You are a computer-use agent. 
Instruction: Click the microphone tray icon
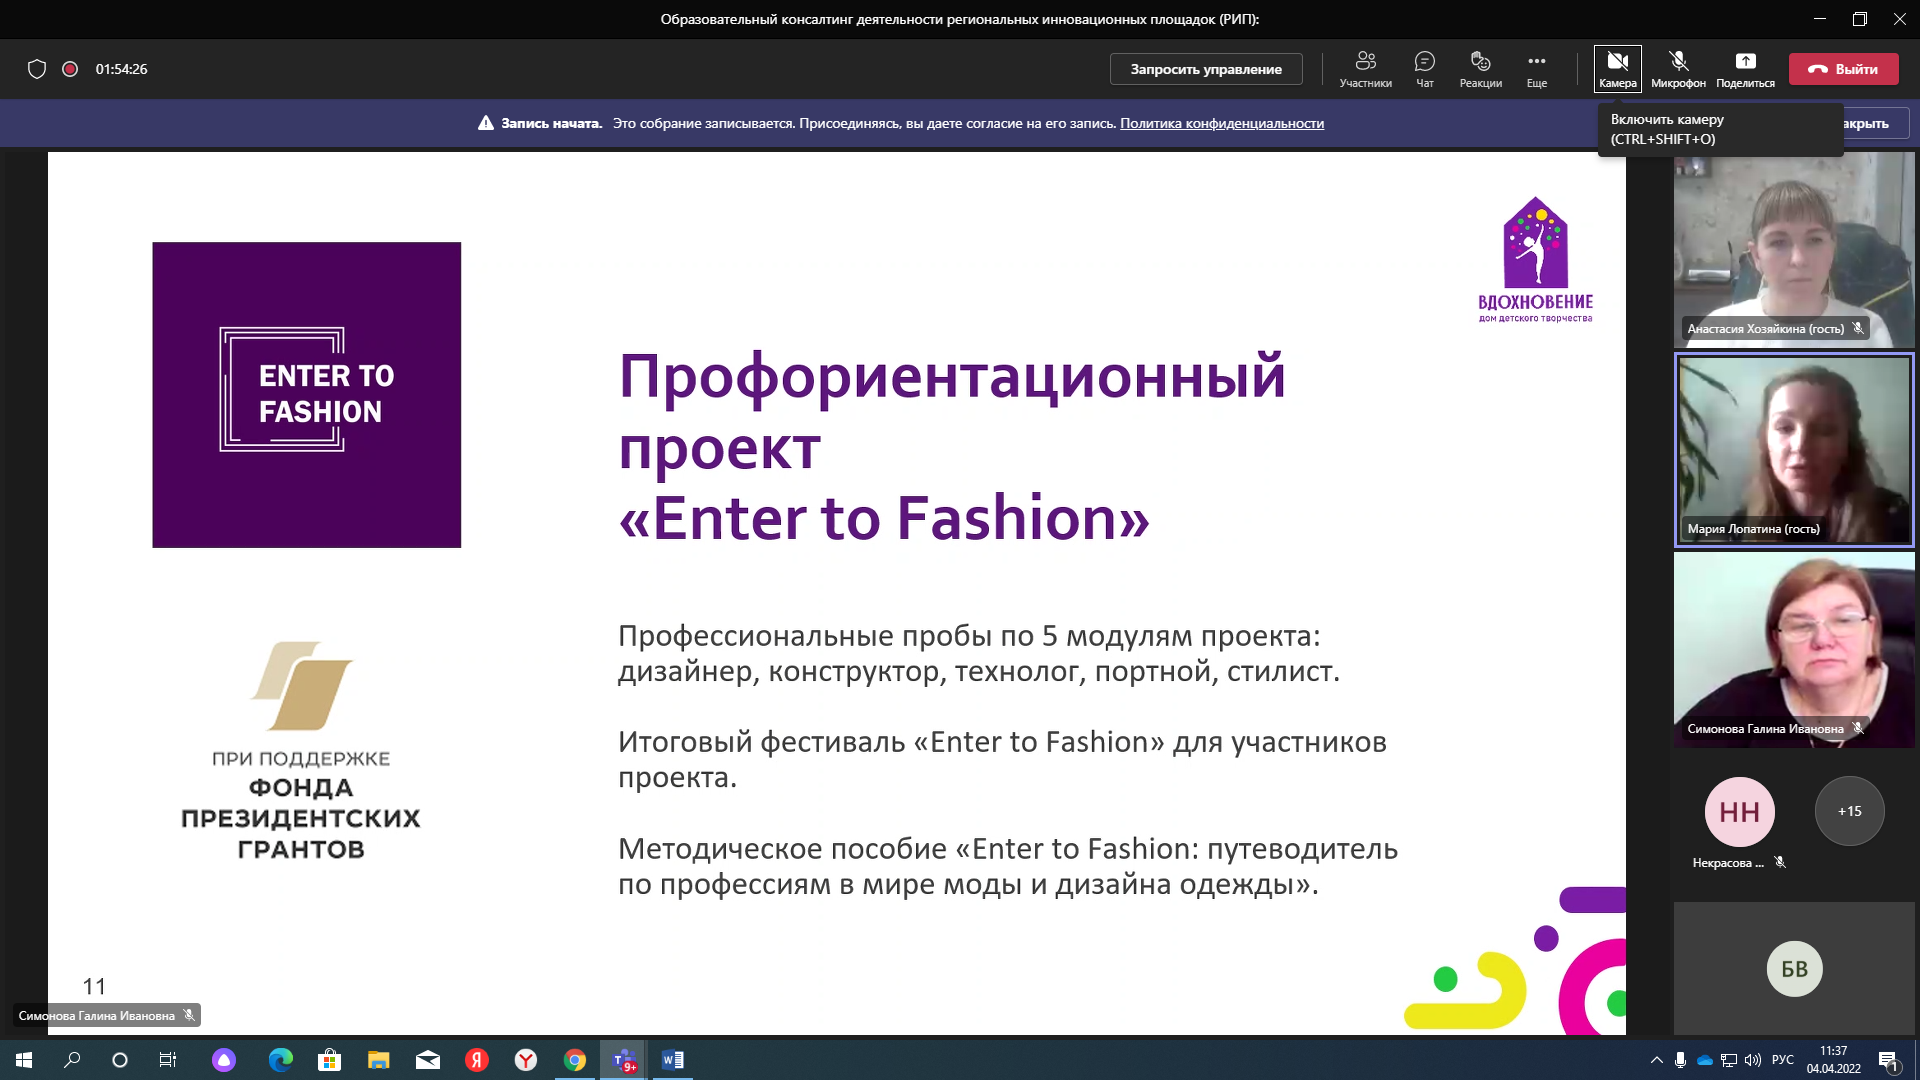click(1681, 1060)
